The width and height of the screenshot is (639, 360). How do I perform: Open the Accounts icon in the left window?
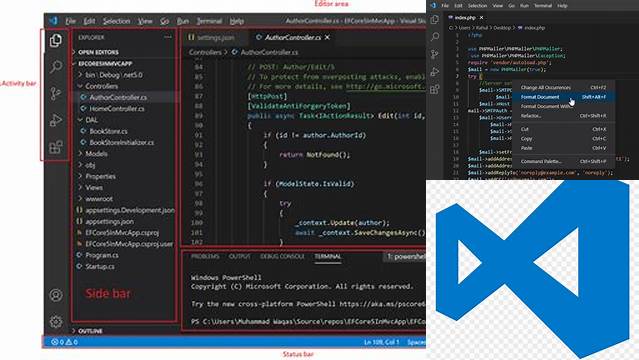(56, 295)
